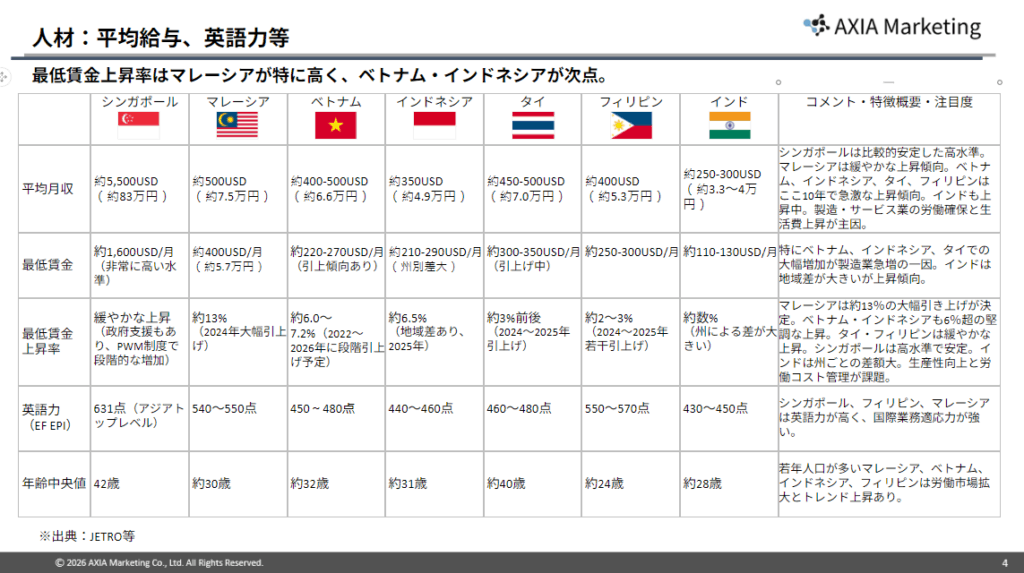Select the Vietnam flag with yellow star
The height and width of the screenshot is (573, 1024).
point(336,125)
